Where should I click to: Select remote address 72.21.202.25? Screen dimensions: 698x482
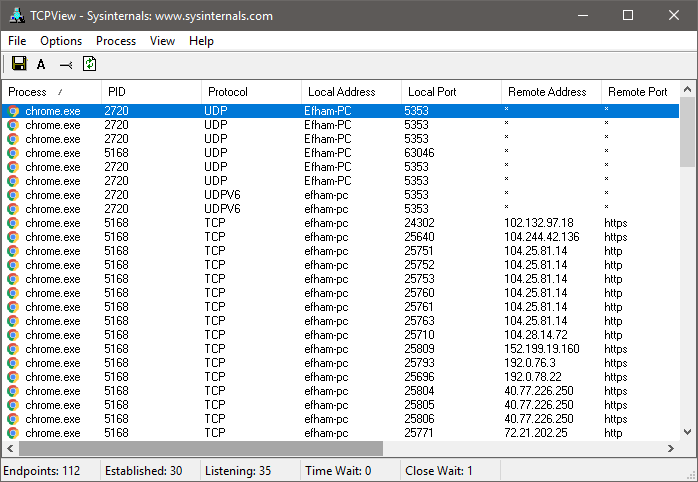coord(536,433)
